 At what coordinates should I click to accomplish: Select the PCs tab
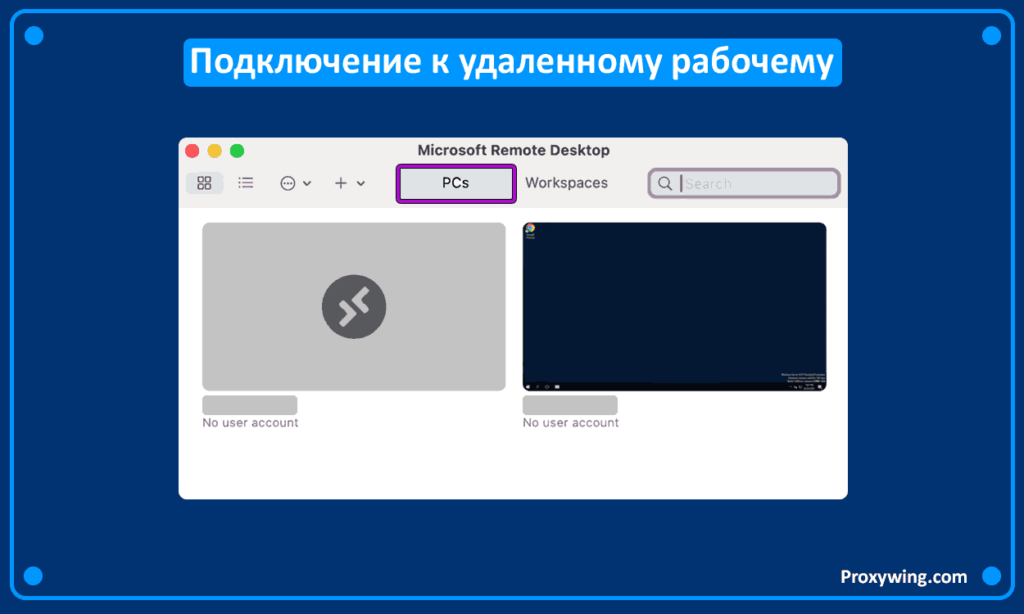click(456, 184)
